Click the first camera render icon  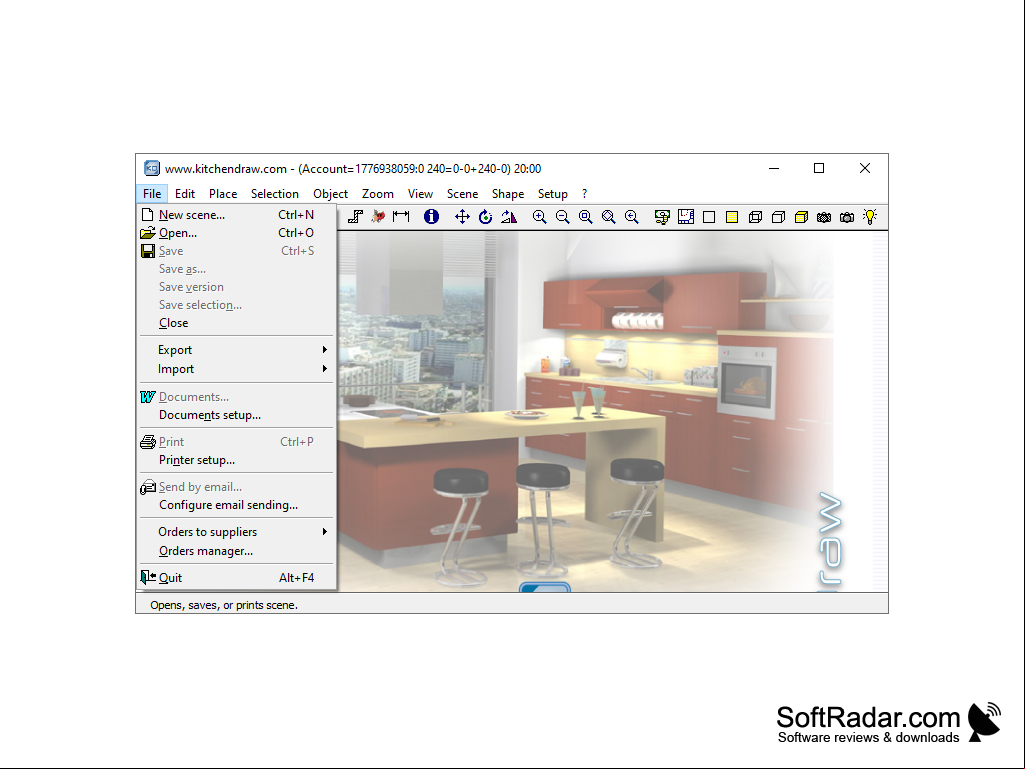pos(824,217)
